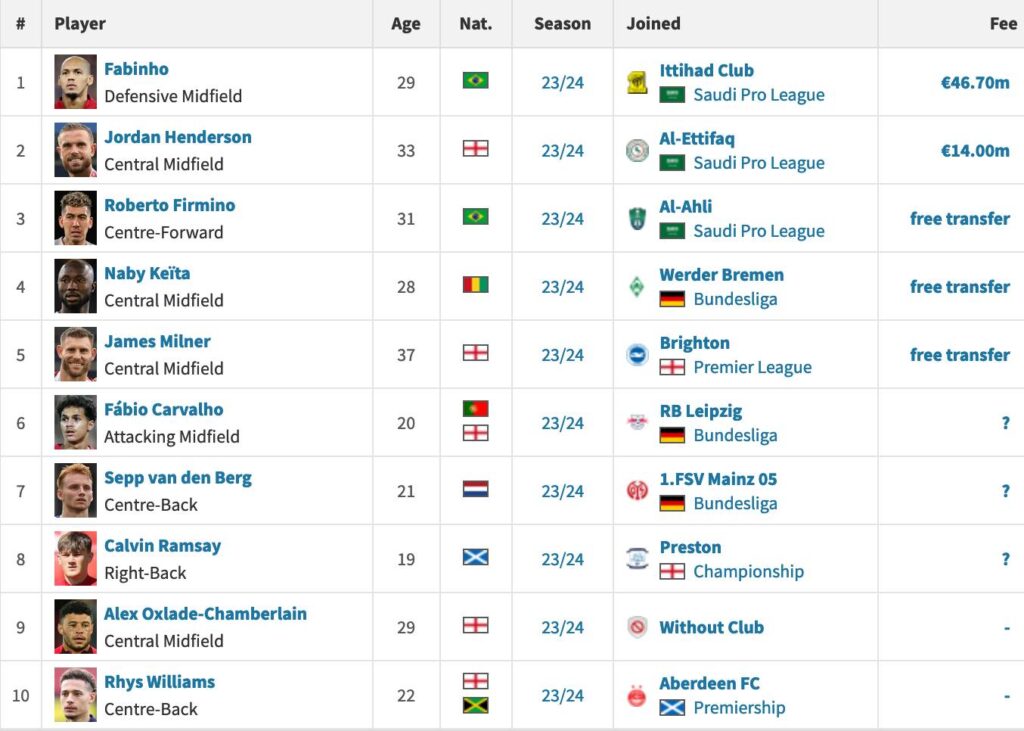This screenshot has width=1024, height=731.
Task: Click the Brighton club crest icon
Action: click(x=637, y=355)
